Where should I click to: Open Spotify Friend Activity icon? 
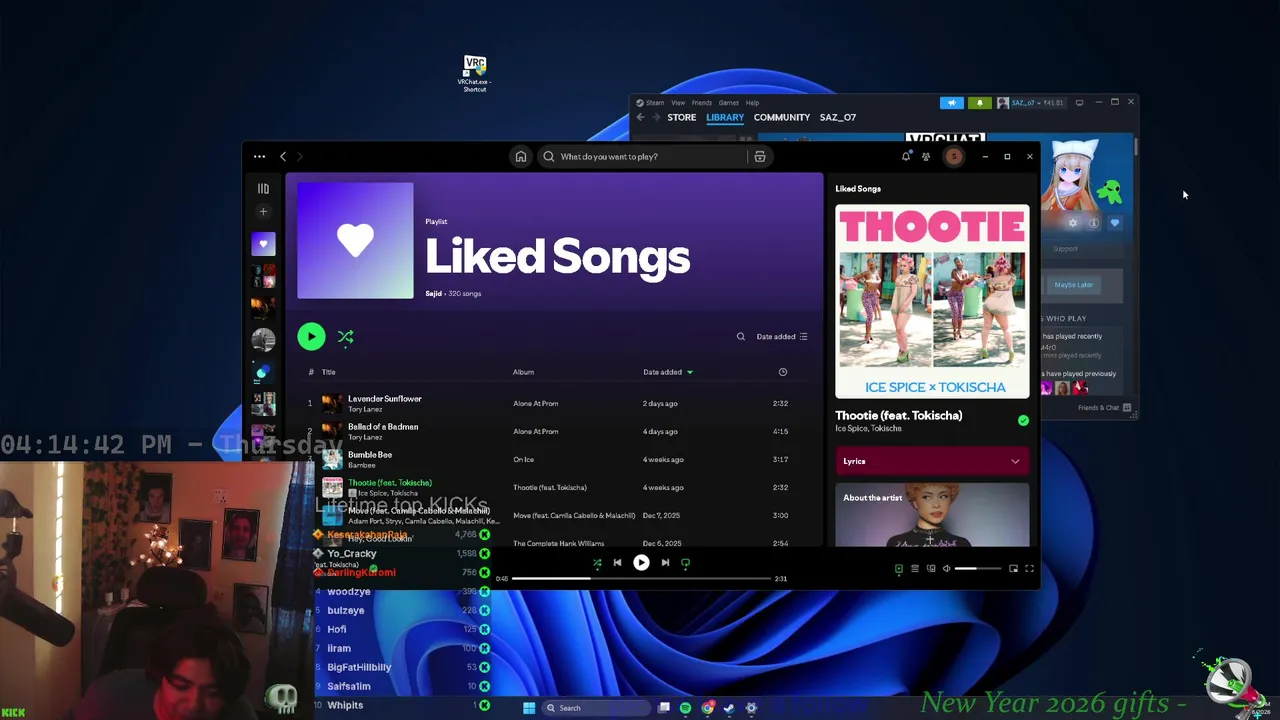[926, 156]
